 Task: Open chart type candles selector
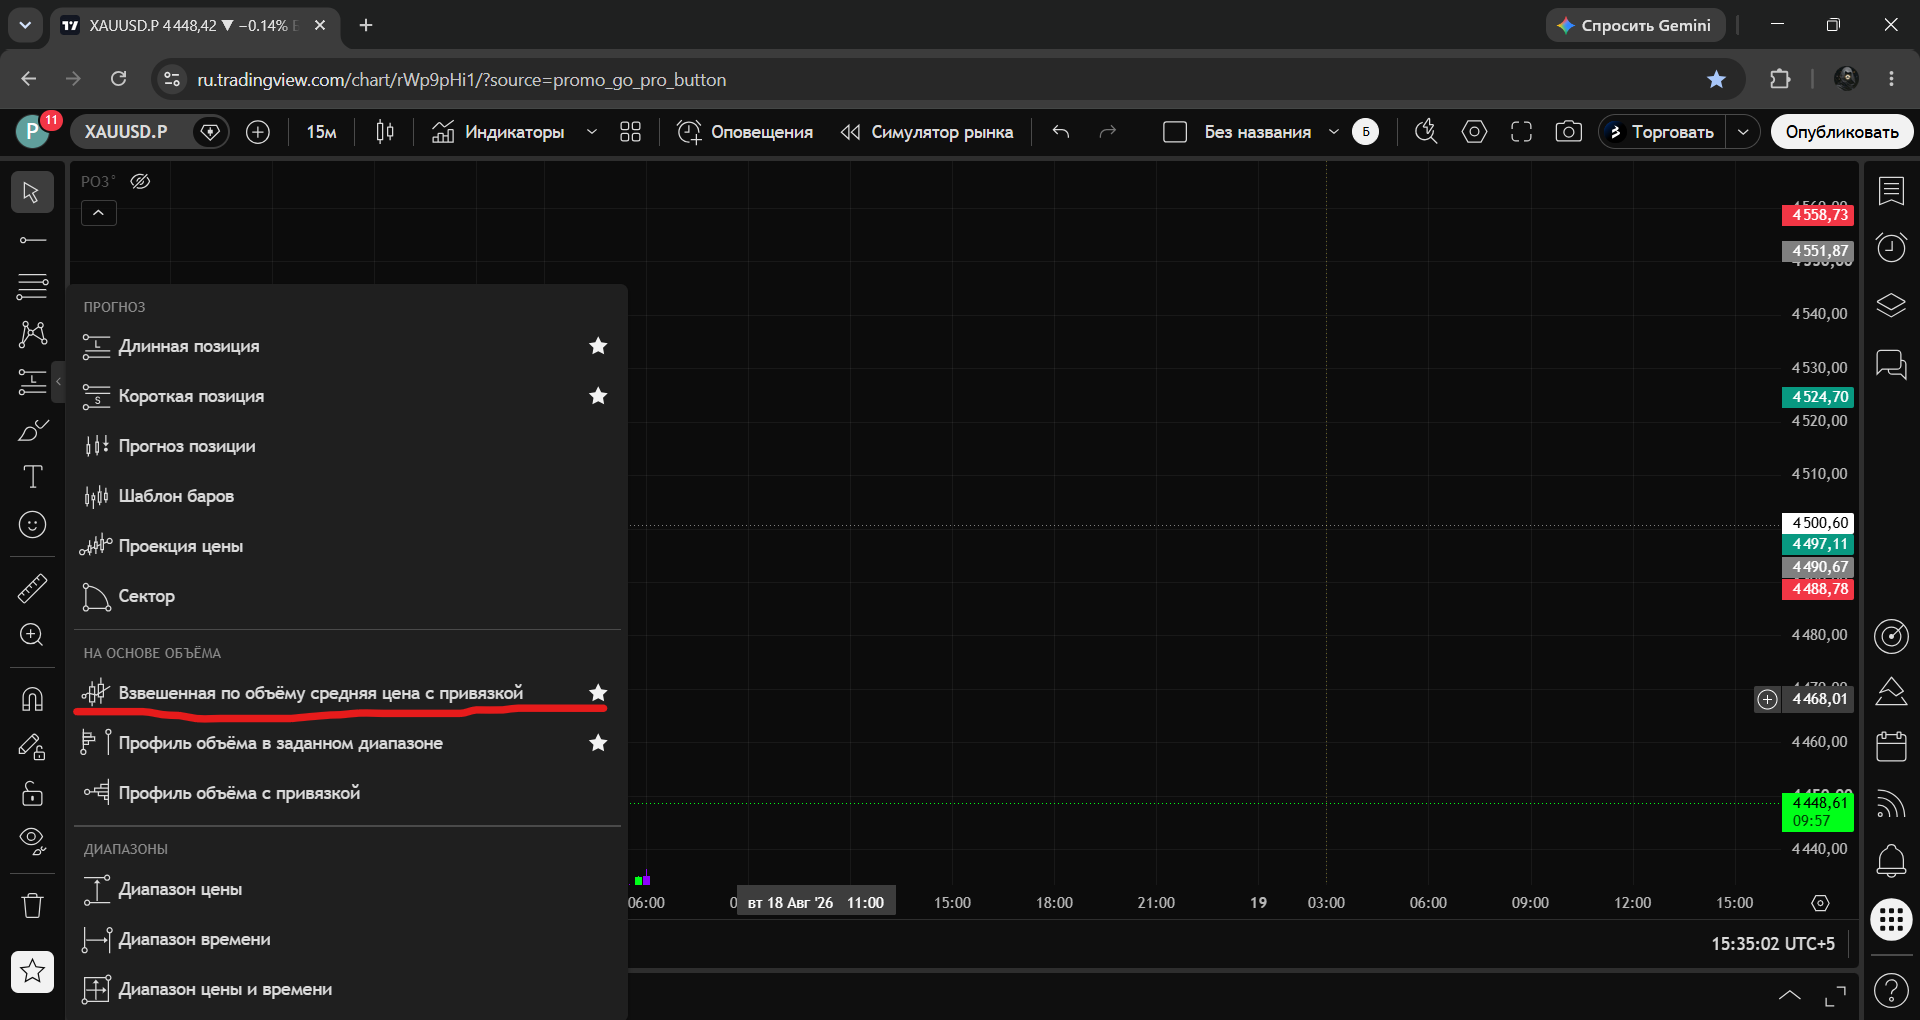(385, 132)
